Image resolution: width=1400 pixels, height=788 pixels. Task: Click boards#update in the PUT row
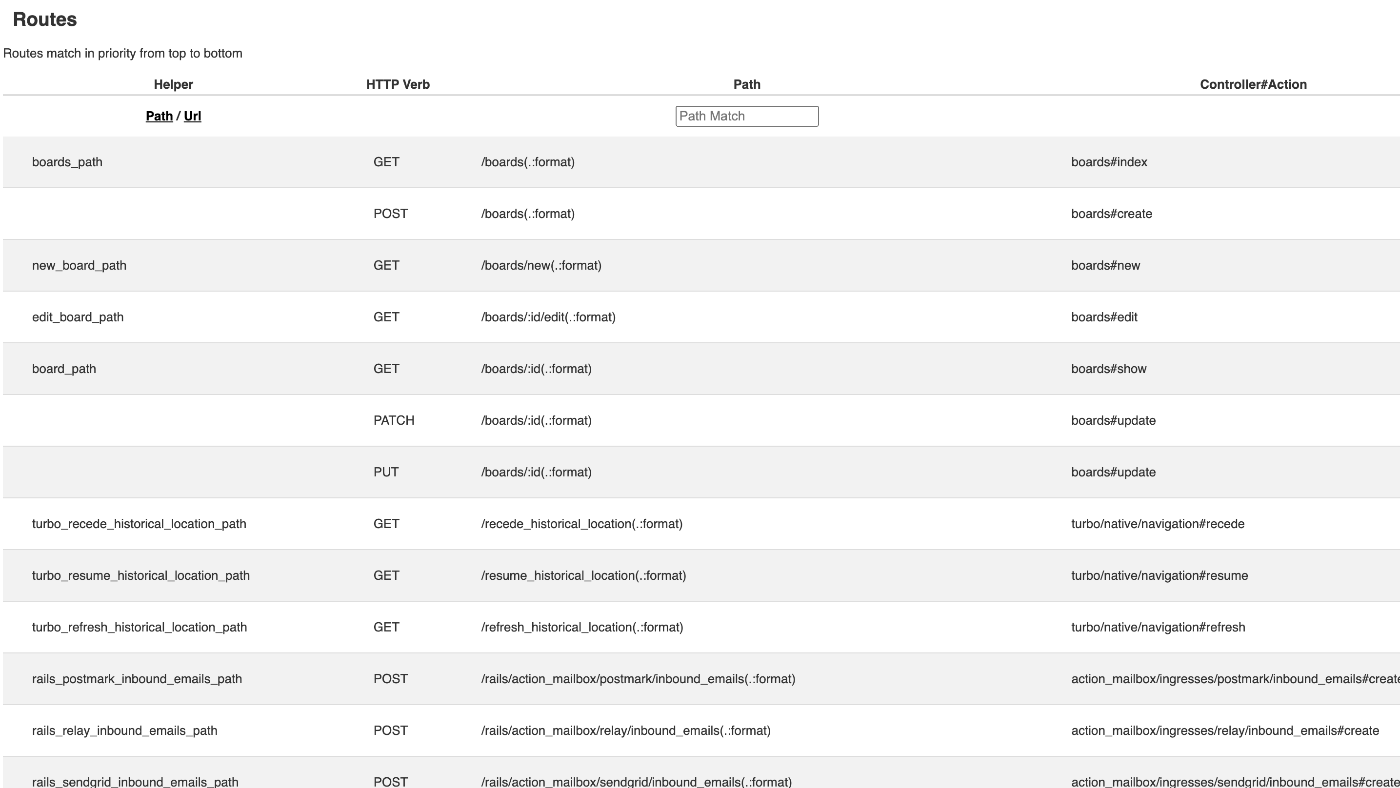coord(1113,472)
